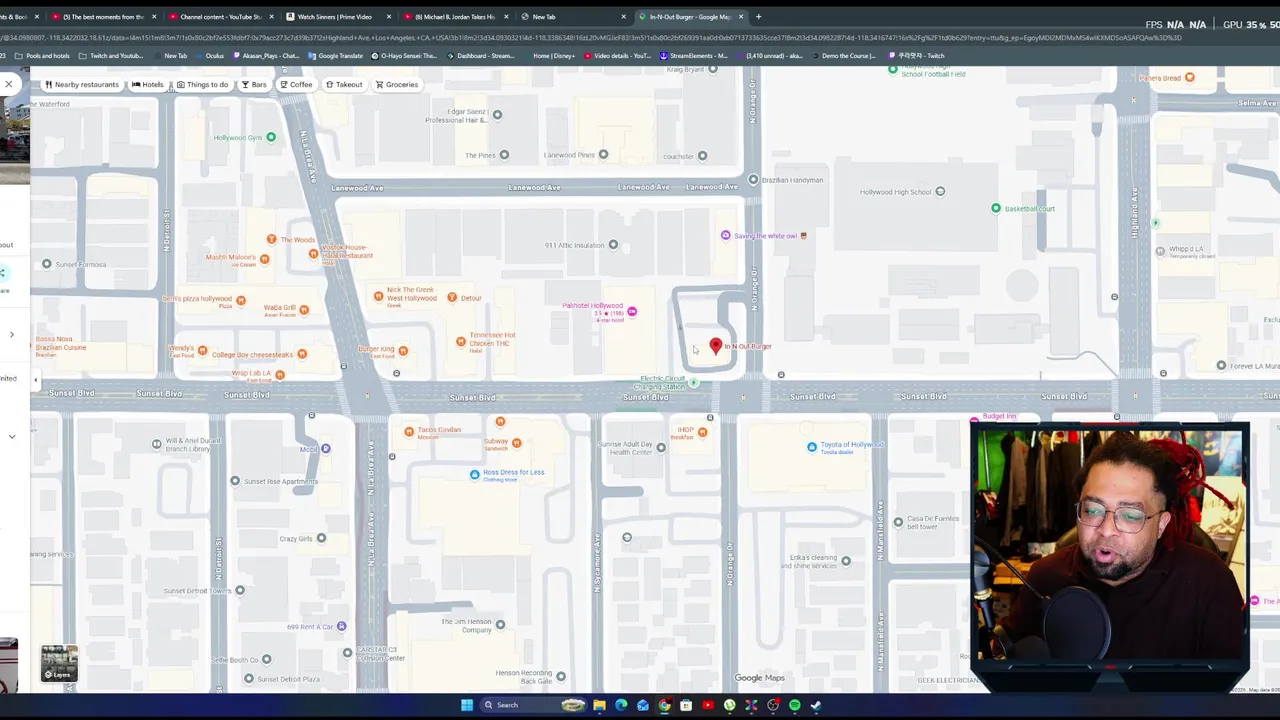The height and width of the screenshot is (720, 1280).
Task: Show Things to do nearby
Action: tap(202, 84)
